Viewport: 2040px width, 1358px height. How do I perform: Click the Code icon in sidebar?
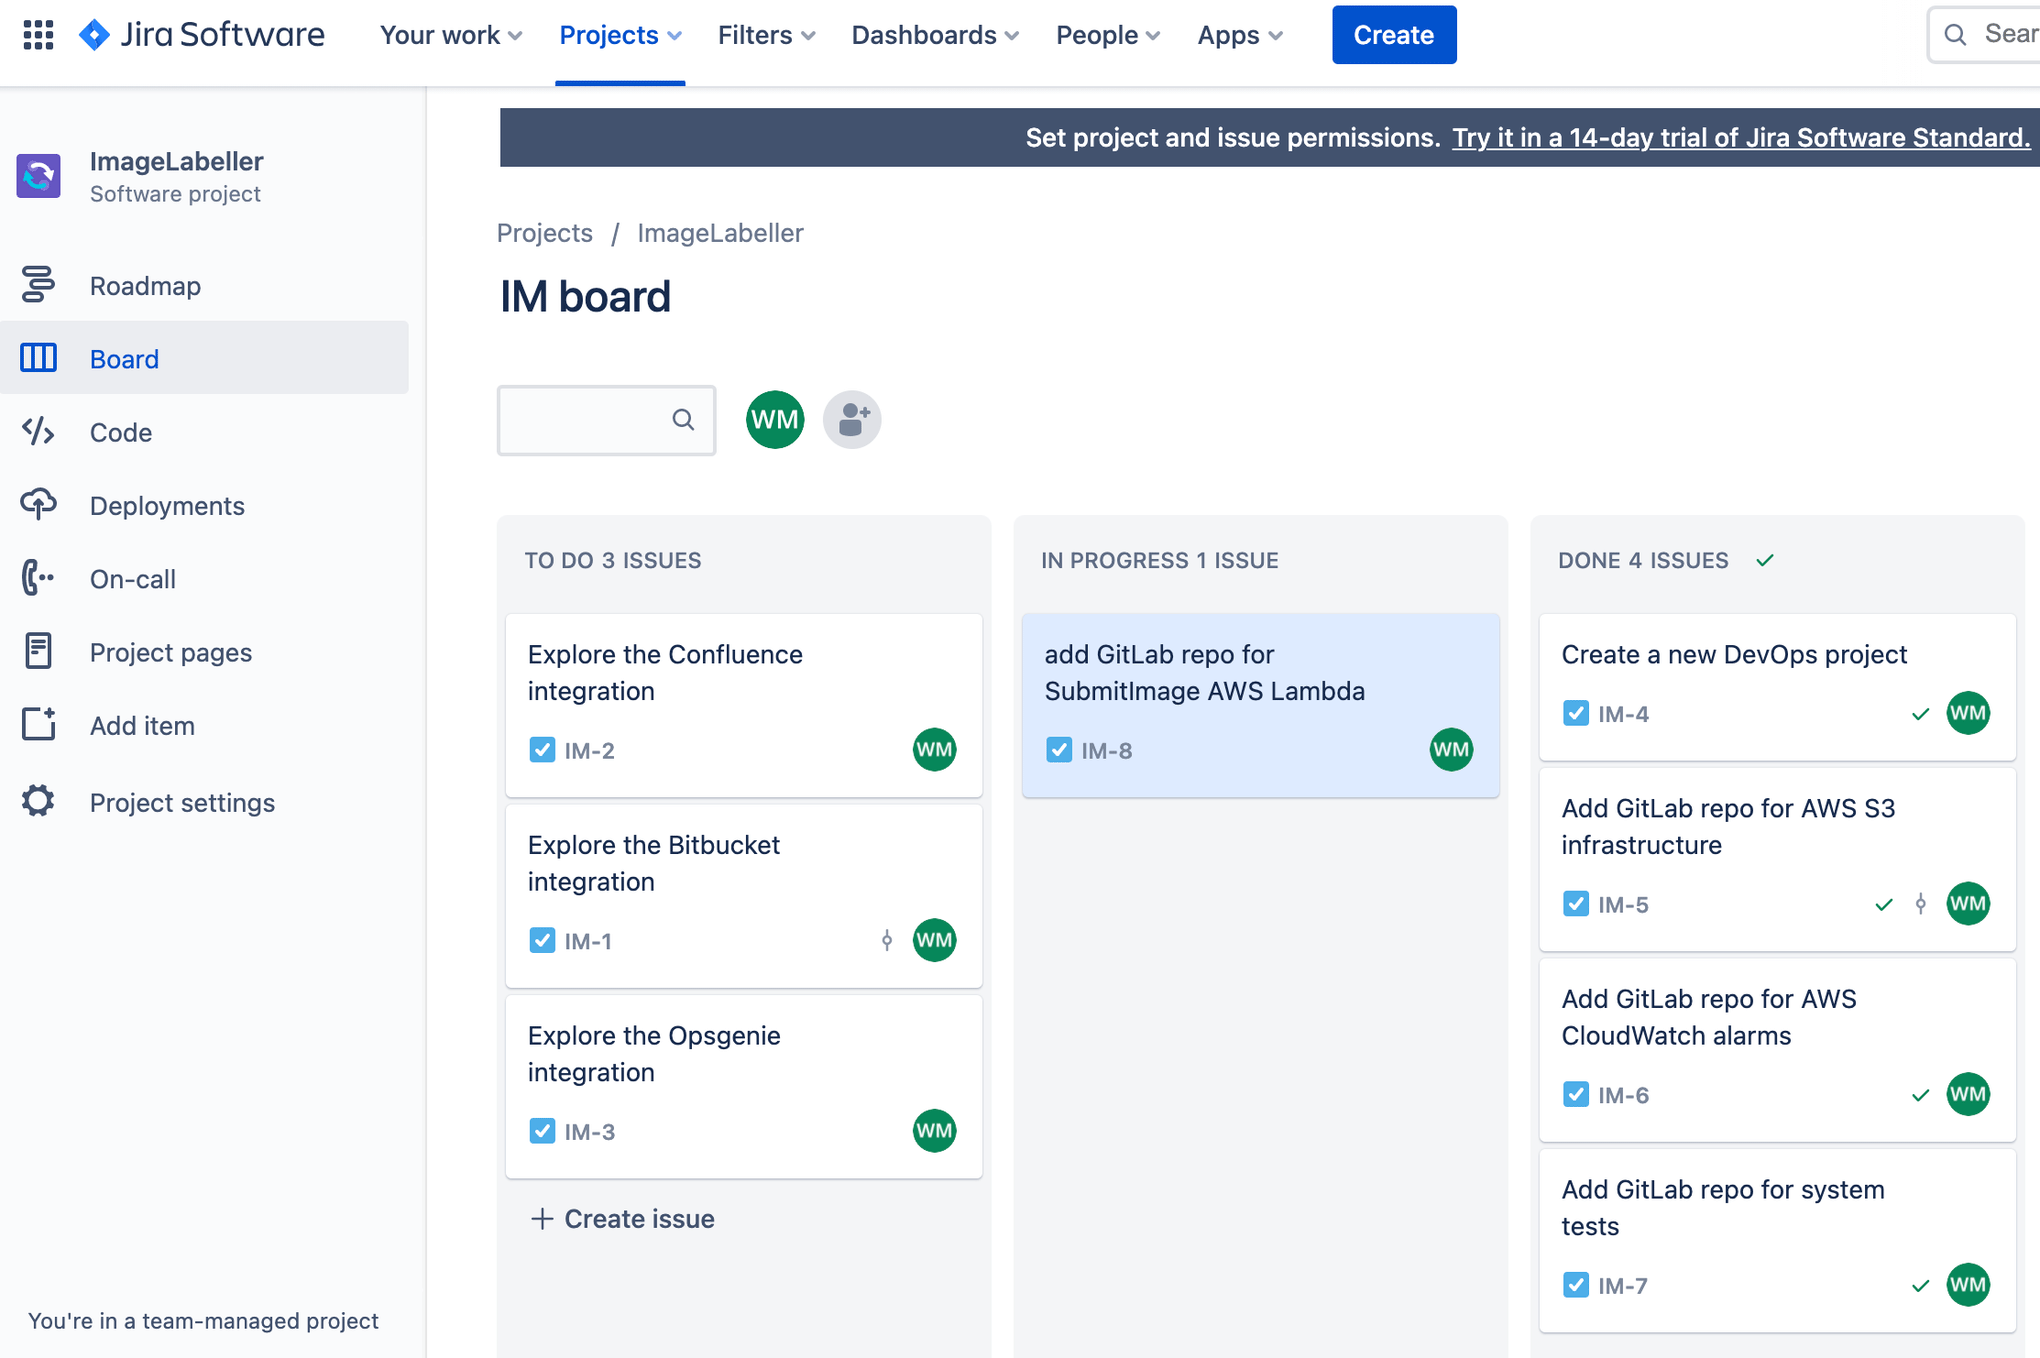click(x=36, y=430)
